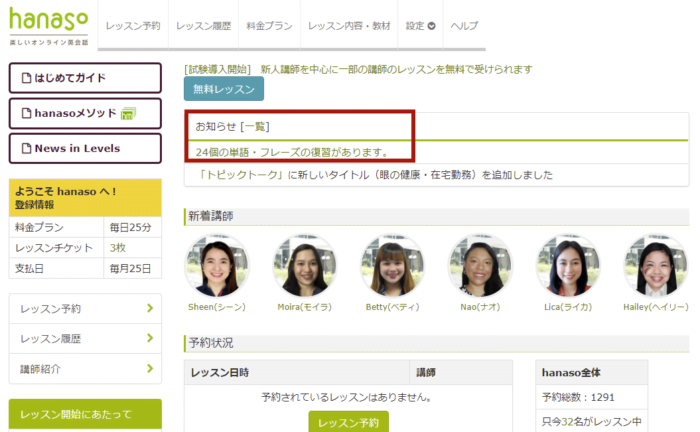
Task: Open teacher Hailey's profile photo
Action: coord(656,266)
